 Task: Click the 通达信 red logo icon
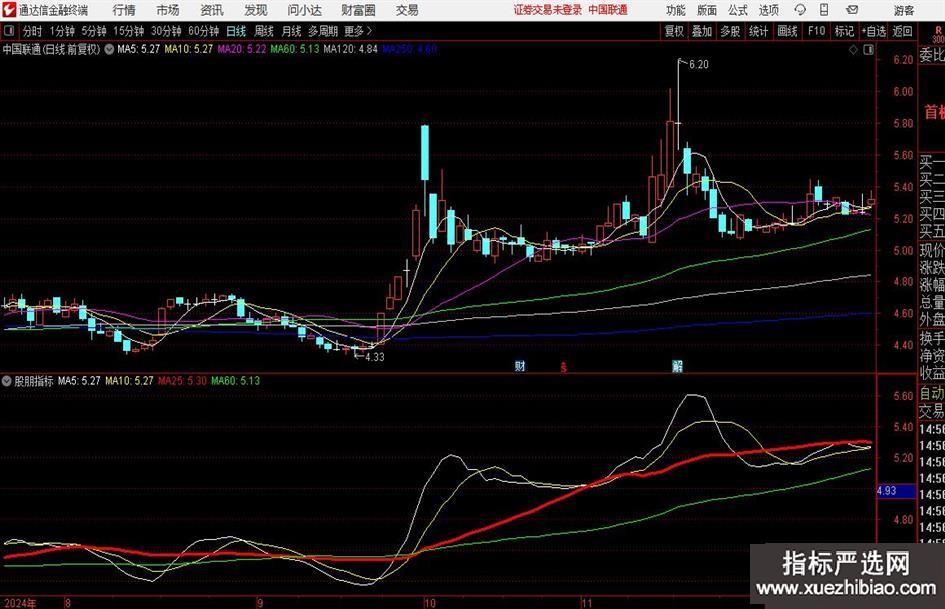click(9, 10)
